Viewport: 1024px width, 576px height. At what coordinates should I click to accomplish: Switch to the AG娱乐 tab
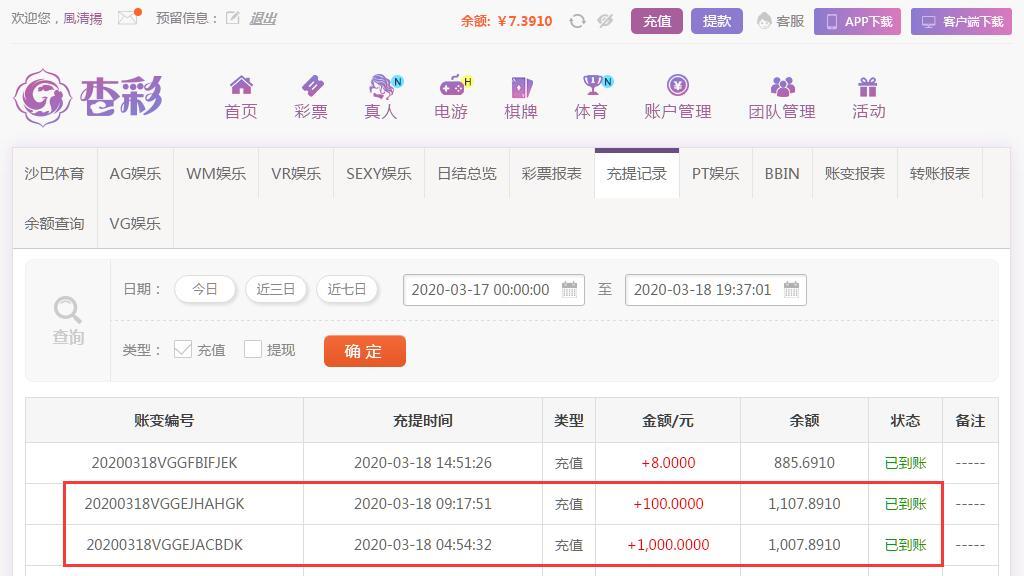pos(135,174)
